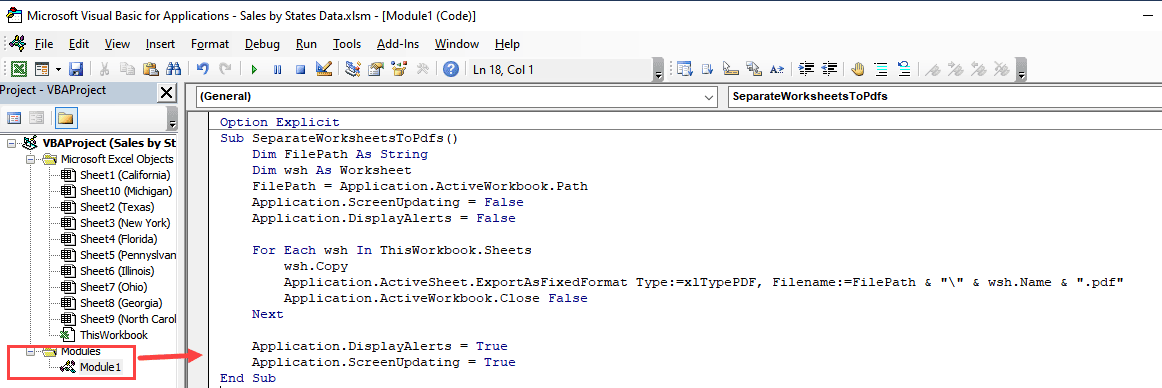Close the Project - VBAProject pane
The image size is (1162, 388).
[167, 93]
